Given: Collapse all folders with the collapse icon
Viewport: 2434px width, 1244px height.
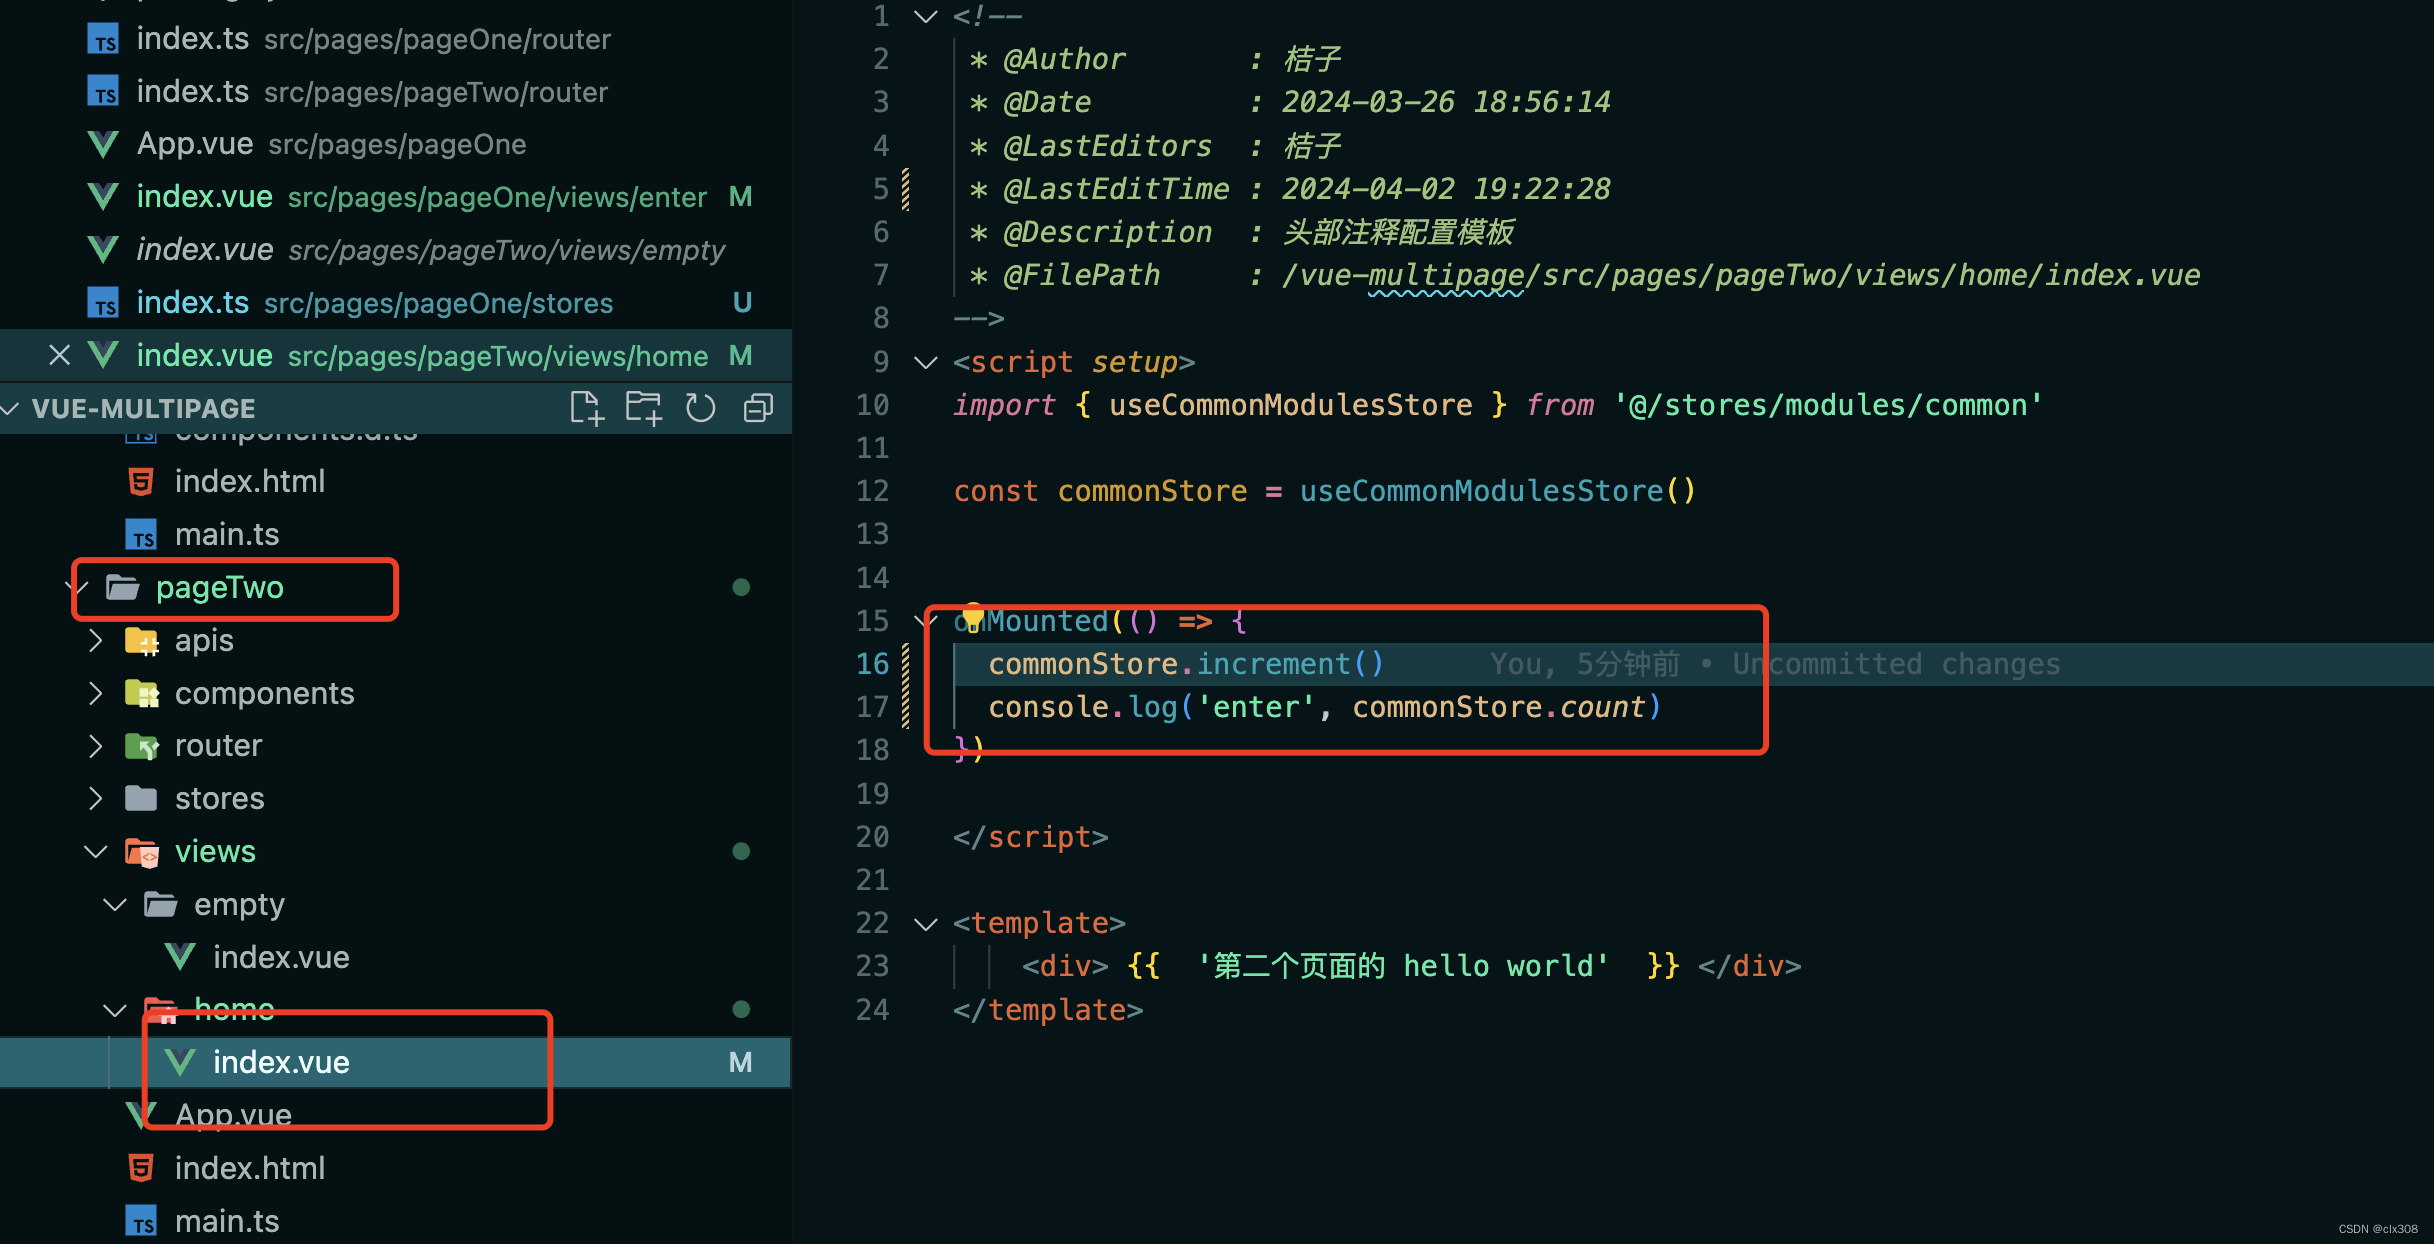Looking at the screenshot, I should pos(758,408).
